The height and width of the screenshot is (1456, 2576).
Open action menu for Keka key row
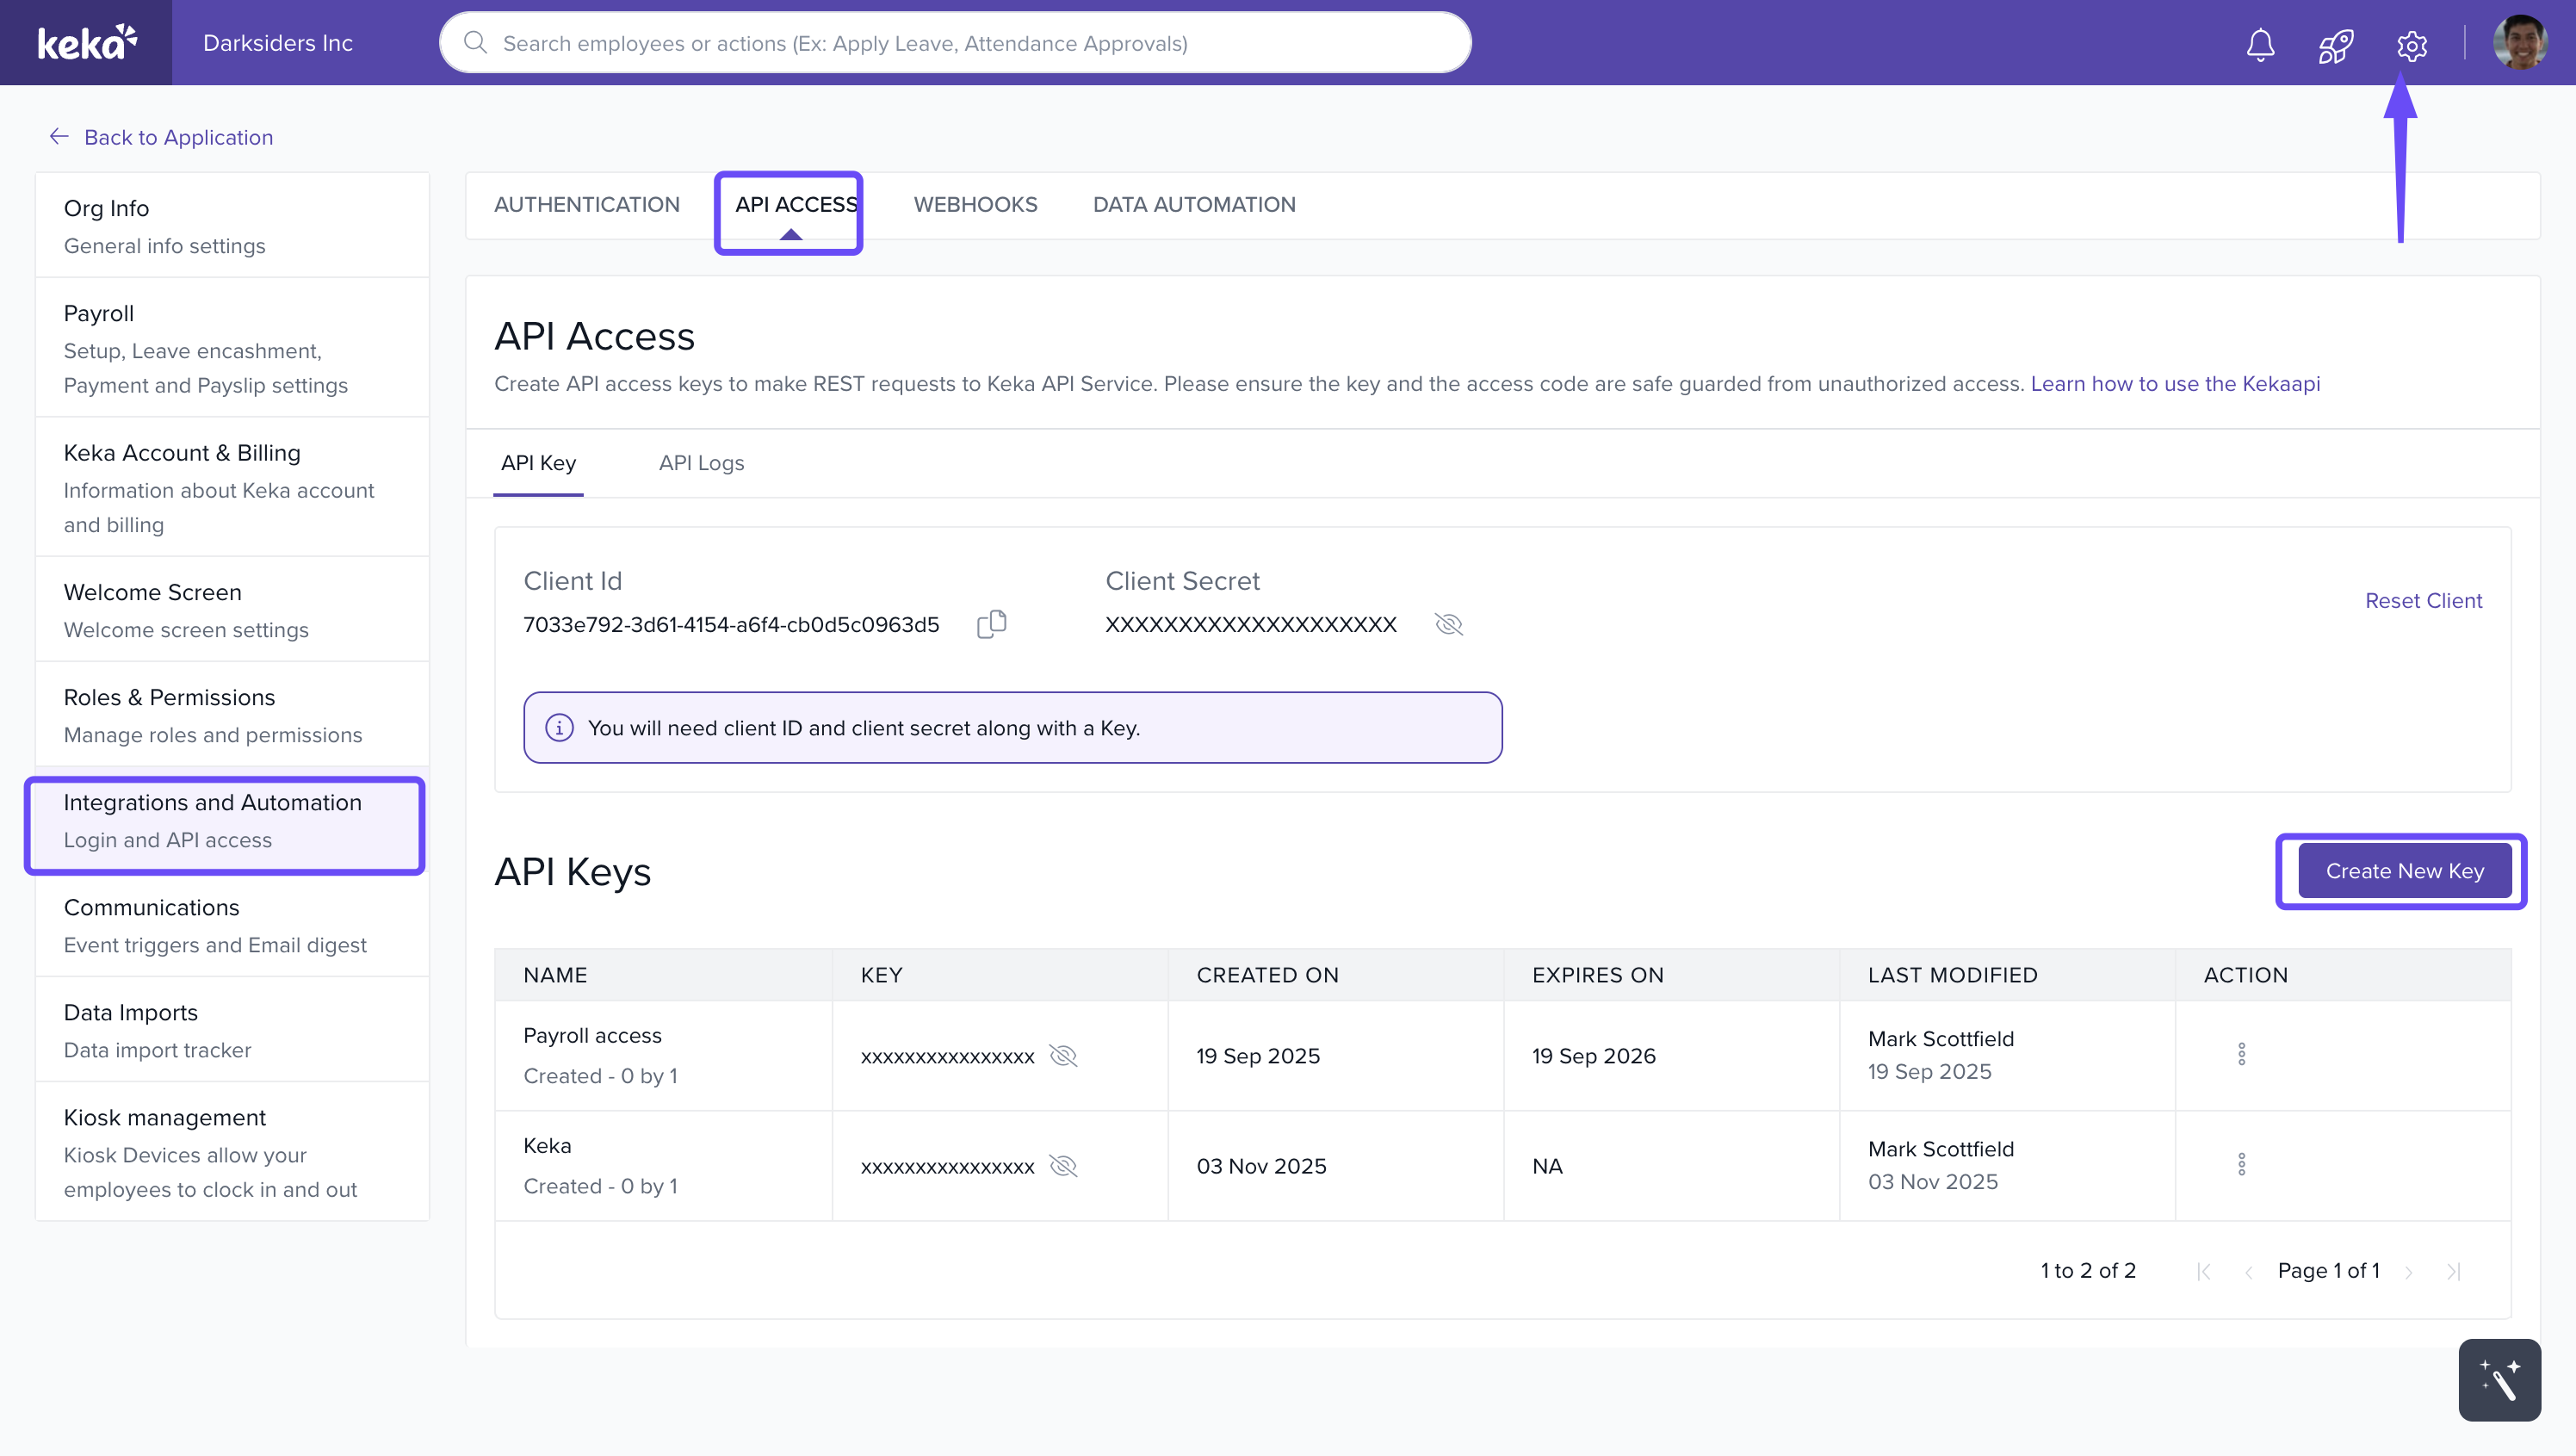pos(2241,1164)
